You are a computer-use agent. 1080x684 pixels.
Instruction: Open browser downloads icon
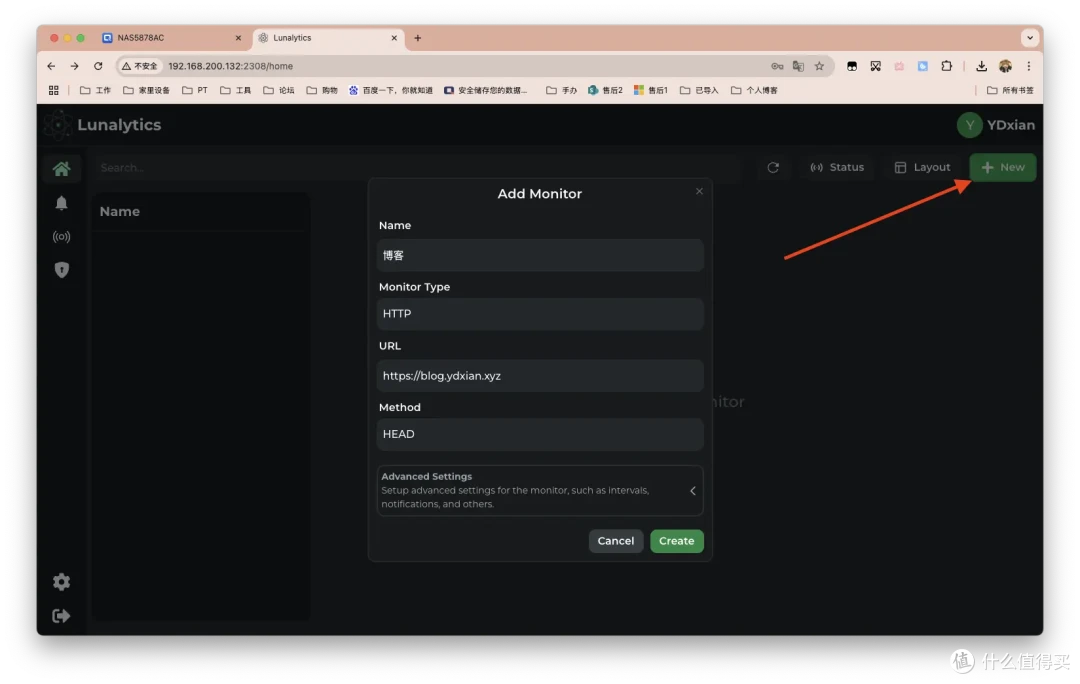tap(982, 66)
